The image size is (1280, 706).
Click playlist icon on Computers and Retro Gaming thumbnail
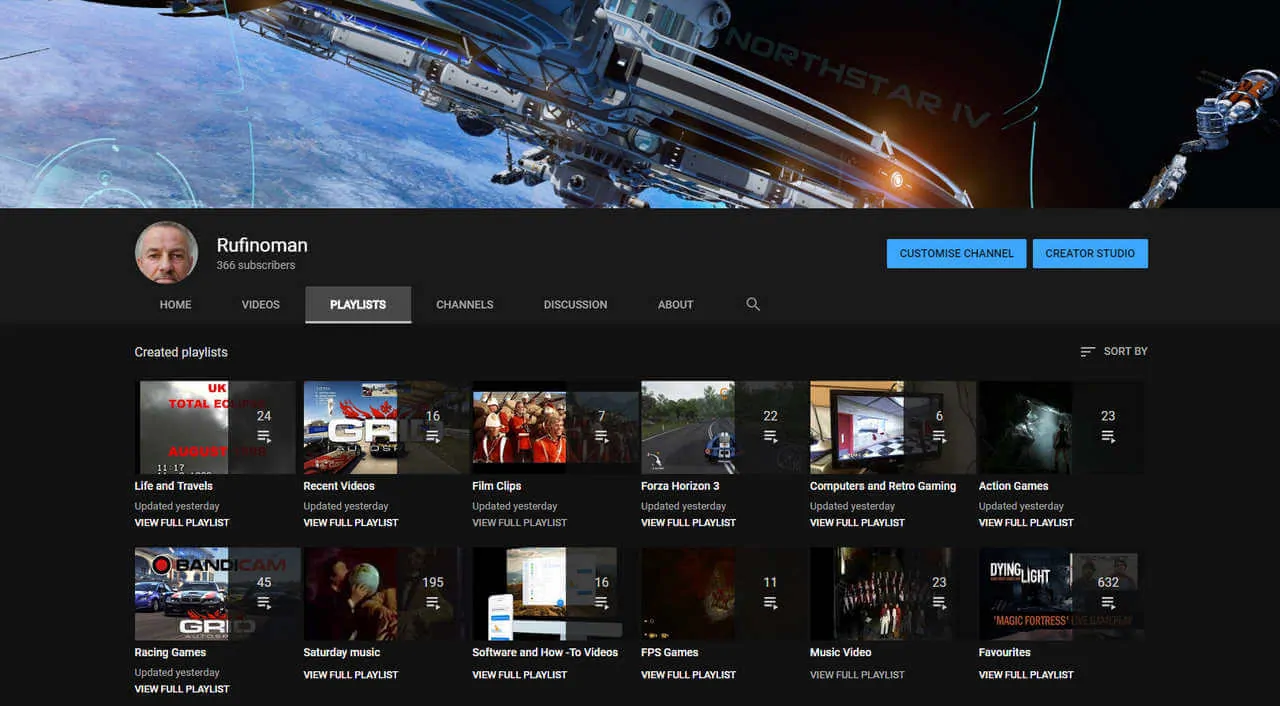[939, 436]
